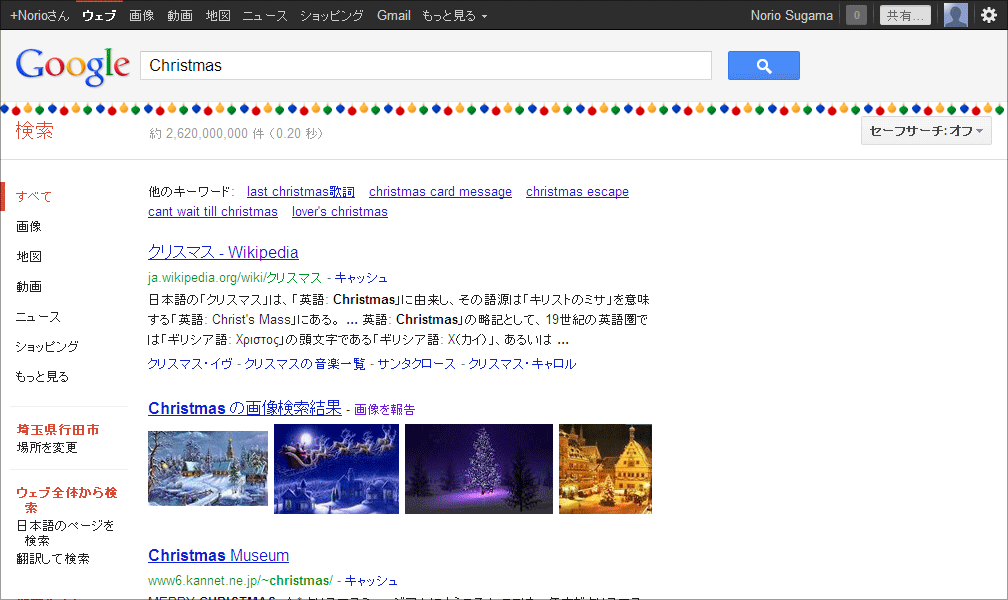Open suggestion christmas card message
1008x600 pixels.
point(440,192)
